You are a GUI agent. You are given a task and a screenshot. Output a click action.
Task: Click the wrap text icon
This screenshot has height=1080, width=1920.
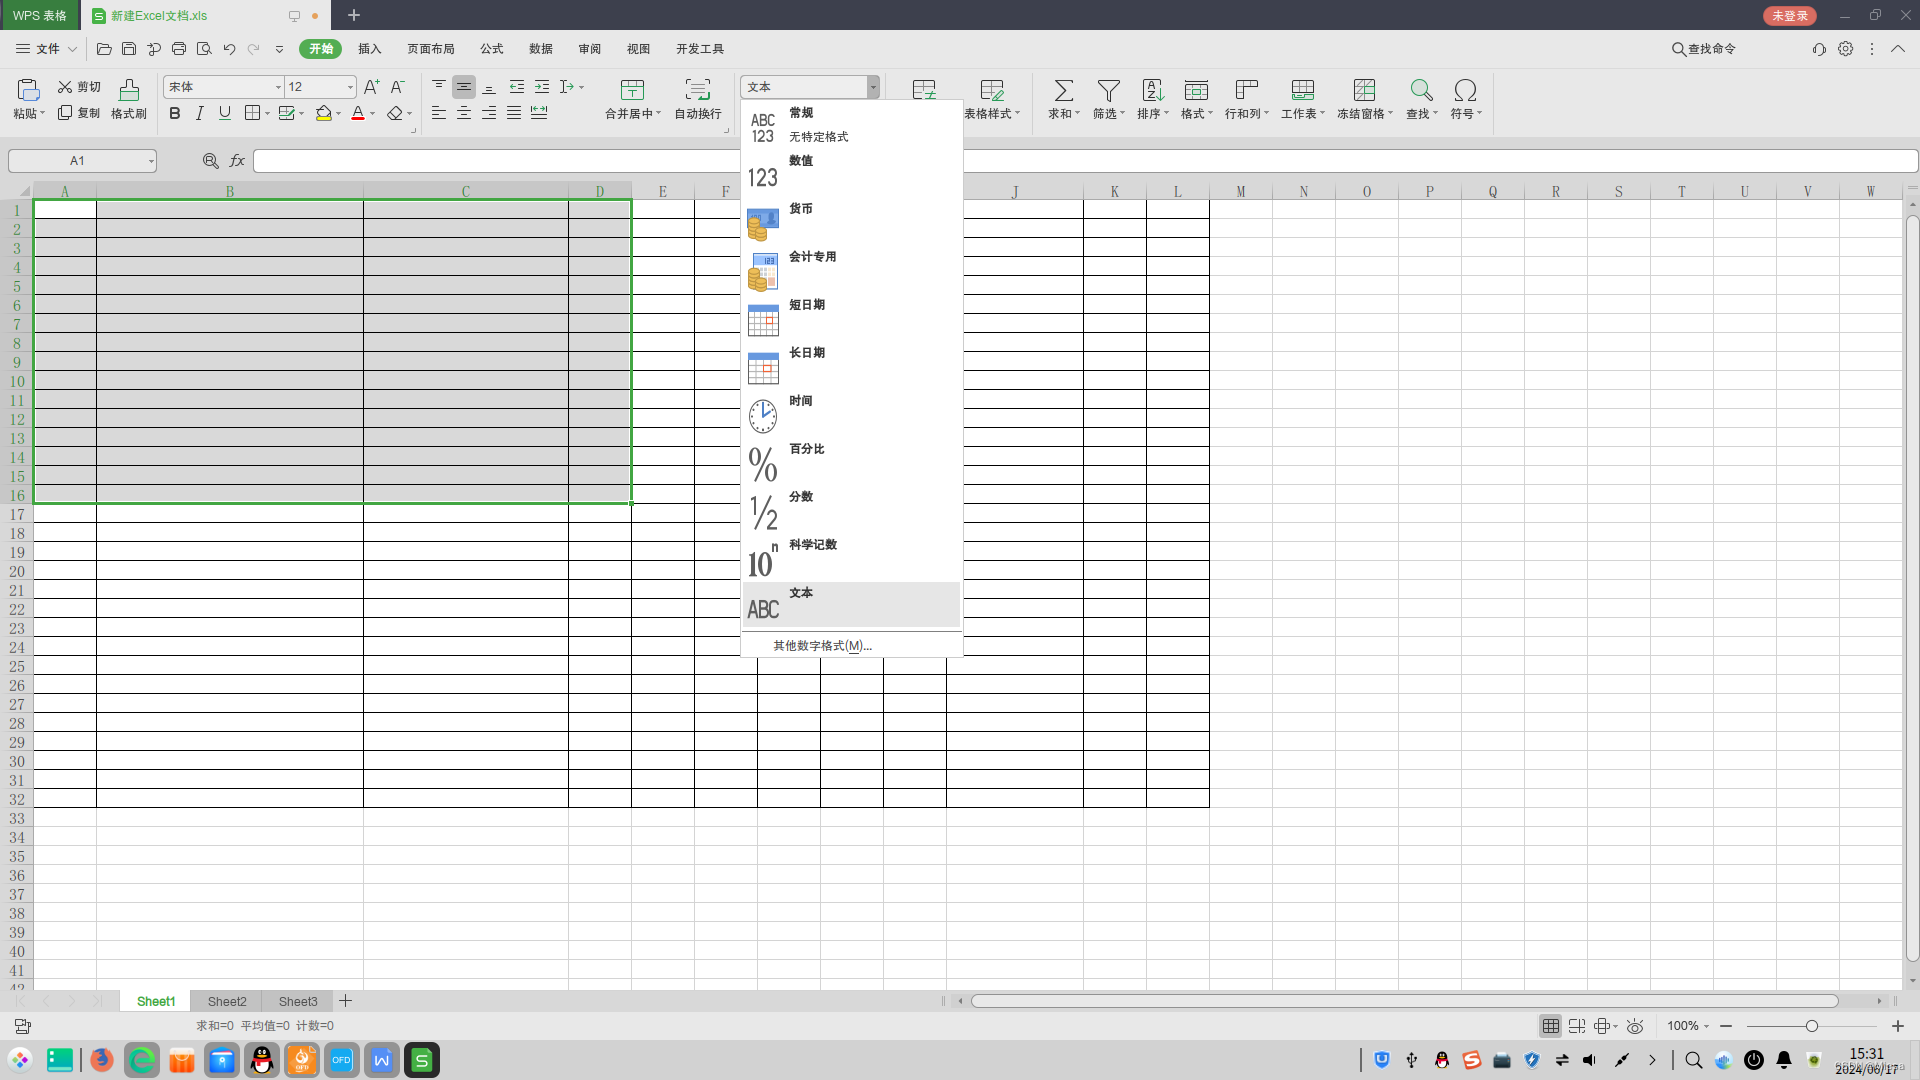[x=697, y=91]
